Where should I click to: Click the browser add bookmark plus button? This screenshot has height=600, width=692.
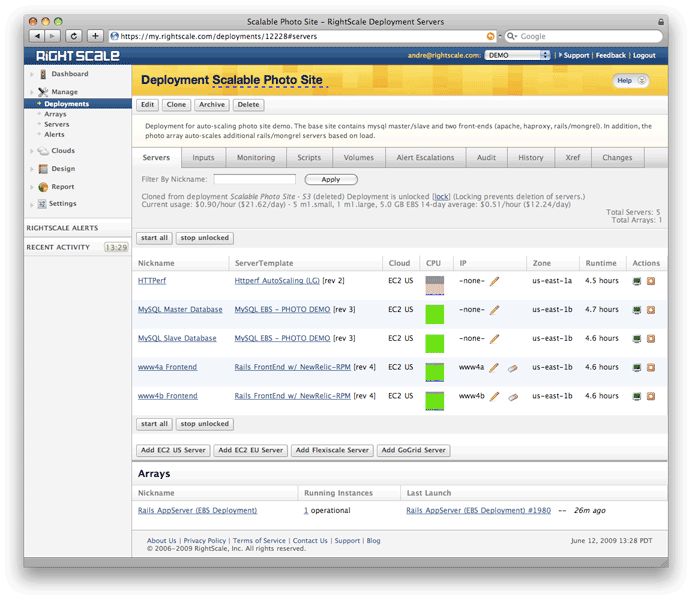click(95, 36)
